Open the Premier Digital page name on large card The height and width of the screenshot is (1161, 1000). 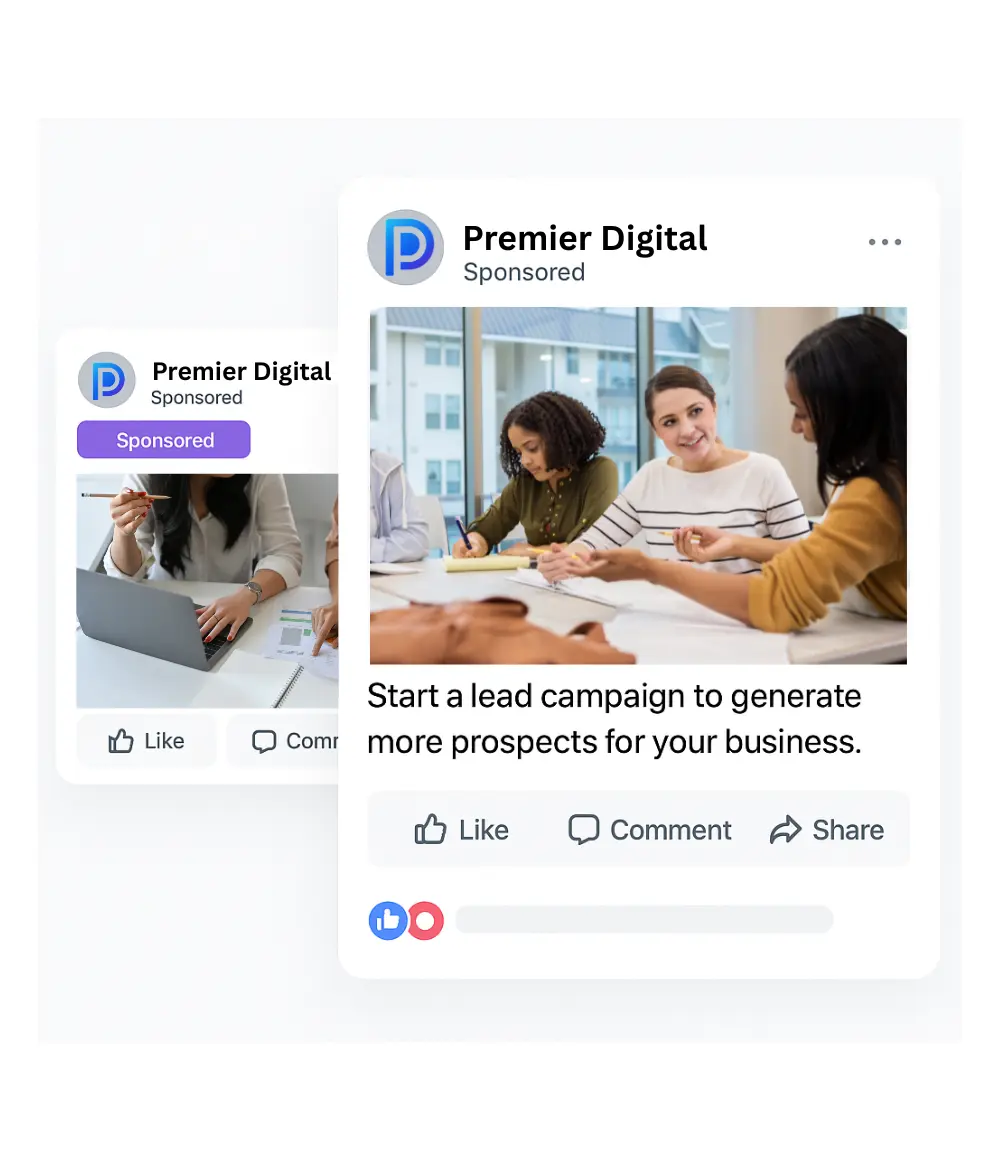click(x=585, y=238)
